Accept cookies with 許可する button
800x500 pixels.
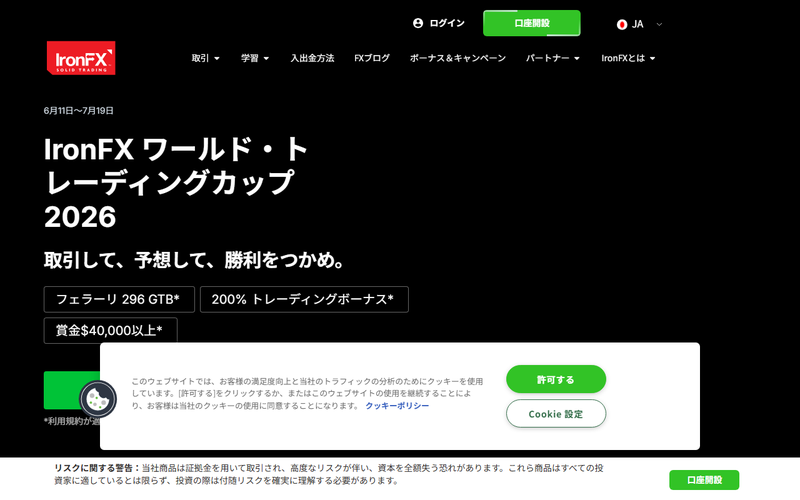click(x=556, y=380)
